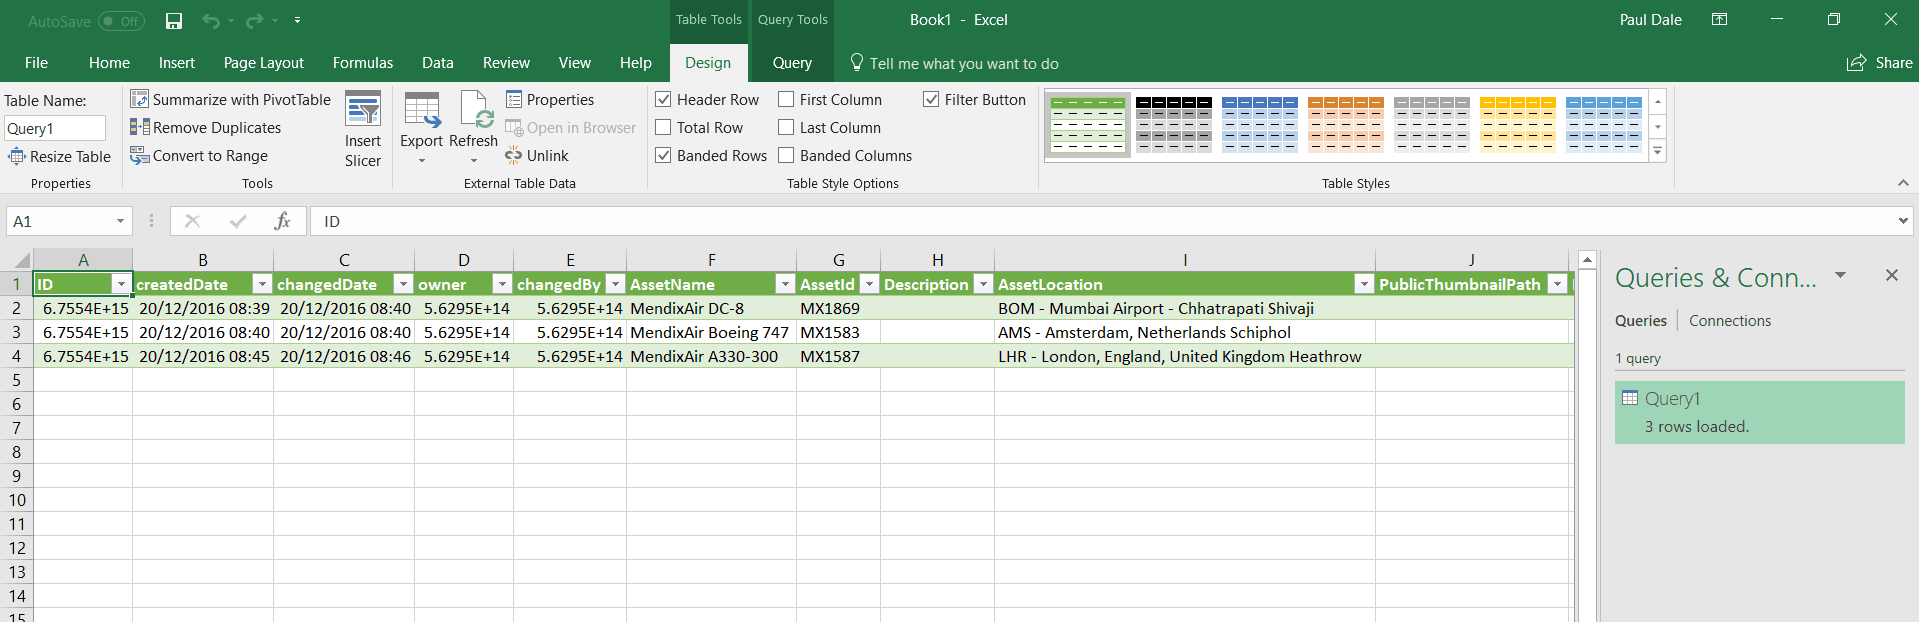Expand the Table Styles gallery
1919x622 pixels.
pyautogui.click(x=1657, y=152)
